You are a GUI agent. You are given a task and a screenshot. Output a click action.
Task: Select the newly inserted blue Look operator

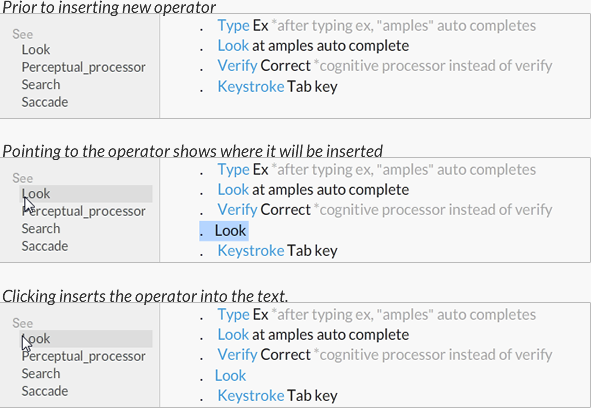[x=230, y=376]
